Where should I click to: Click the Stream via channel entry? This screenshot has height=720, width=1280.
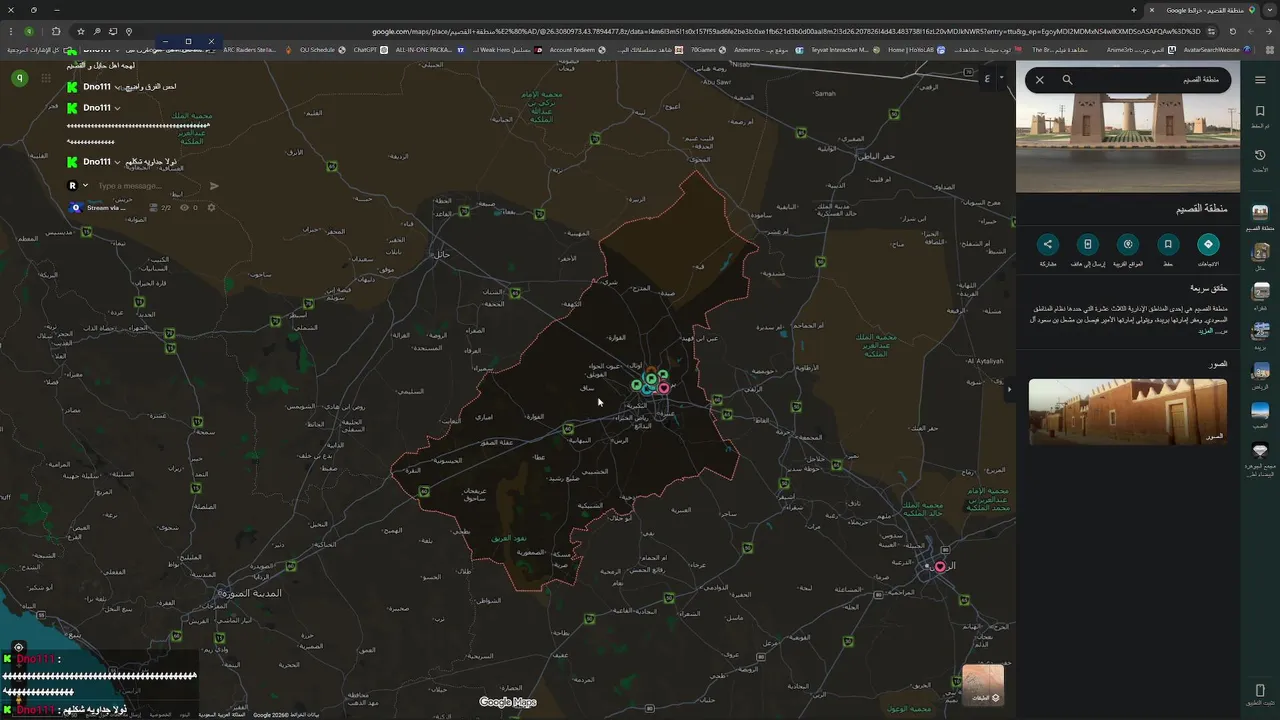point(100,208)
